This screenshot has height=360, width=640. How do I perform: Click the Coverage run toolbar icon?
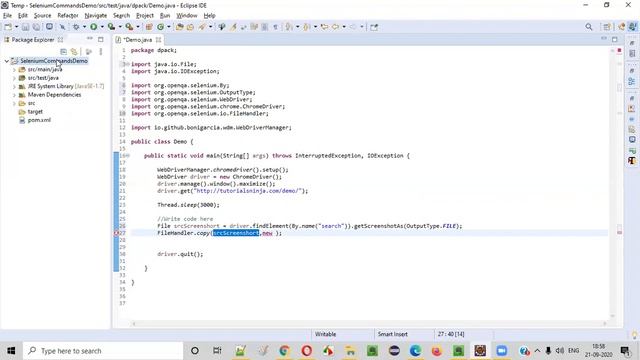click(111, 27)
